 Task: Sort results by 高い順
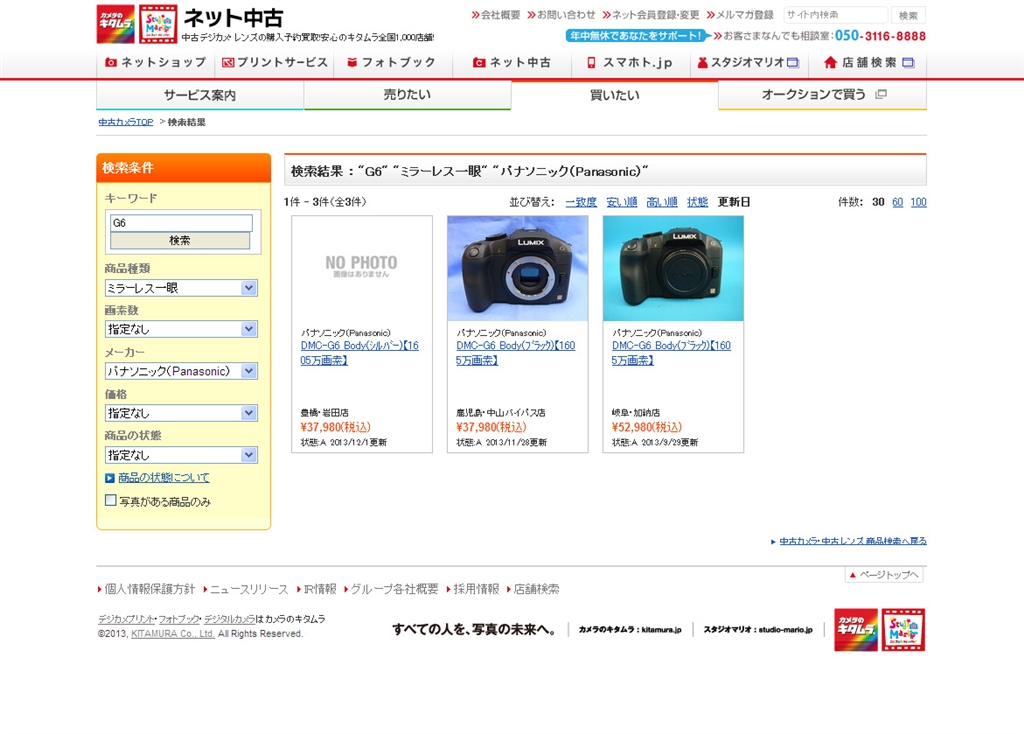662,202
